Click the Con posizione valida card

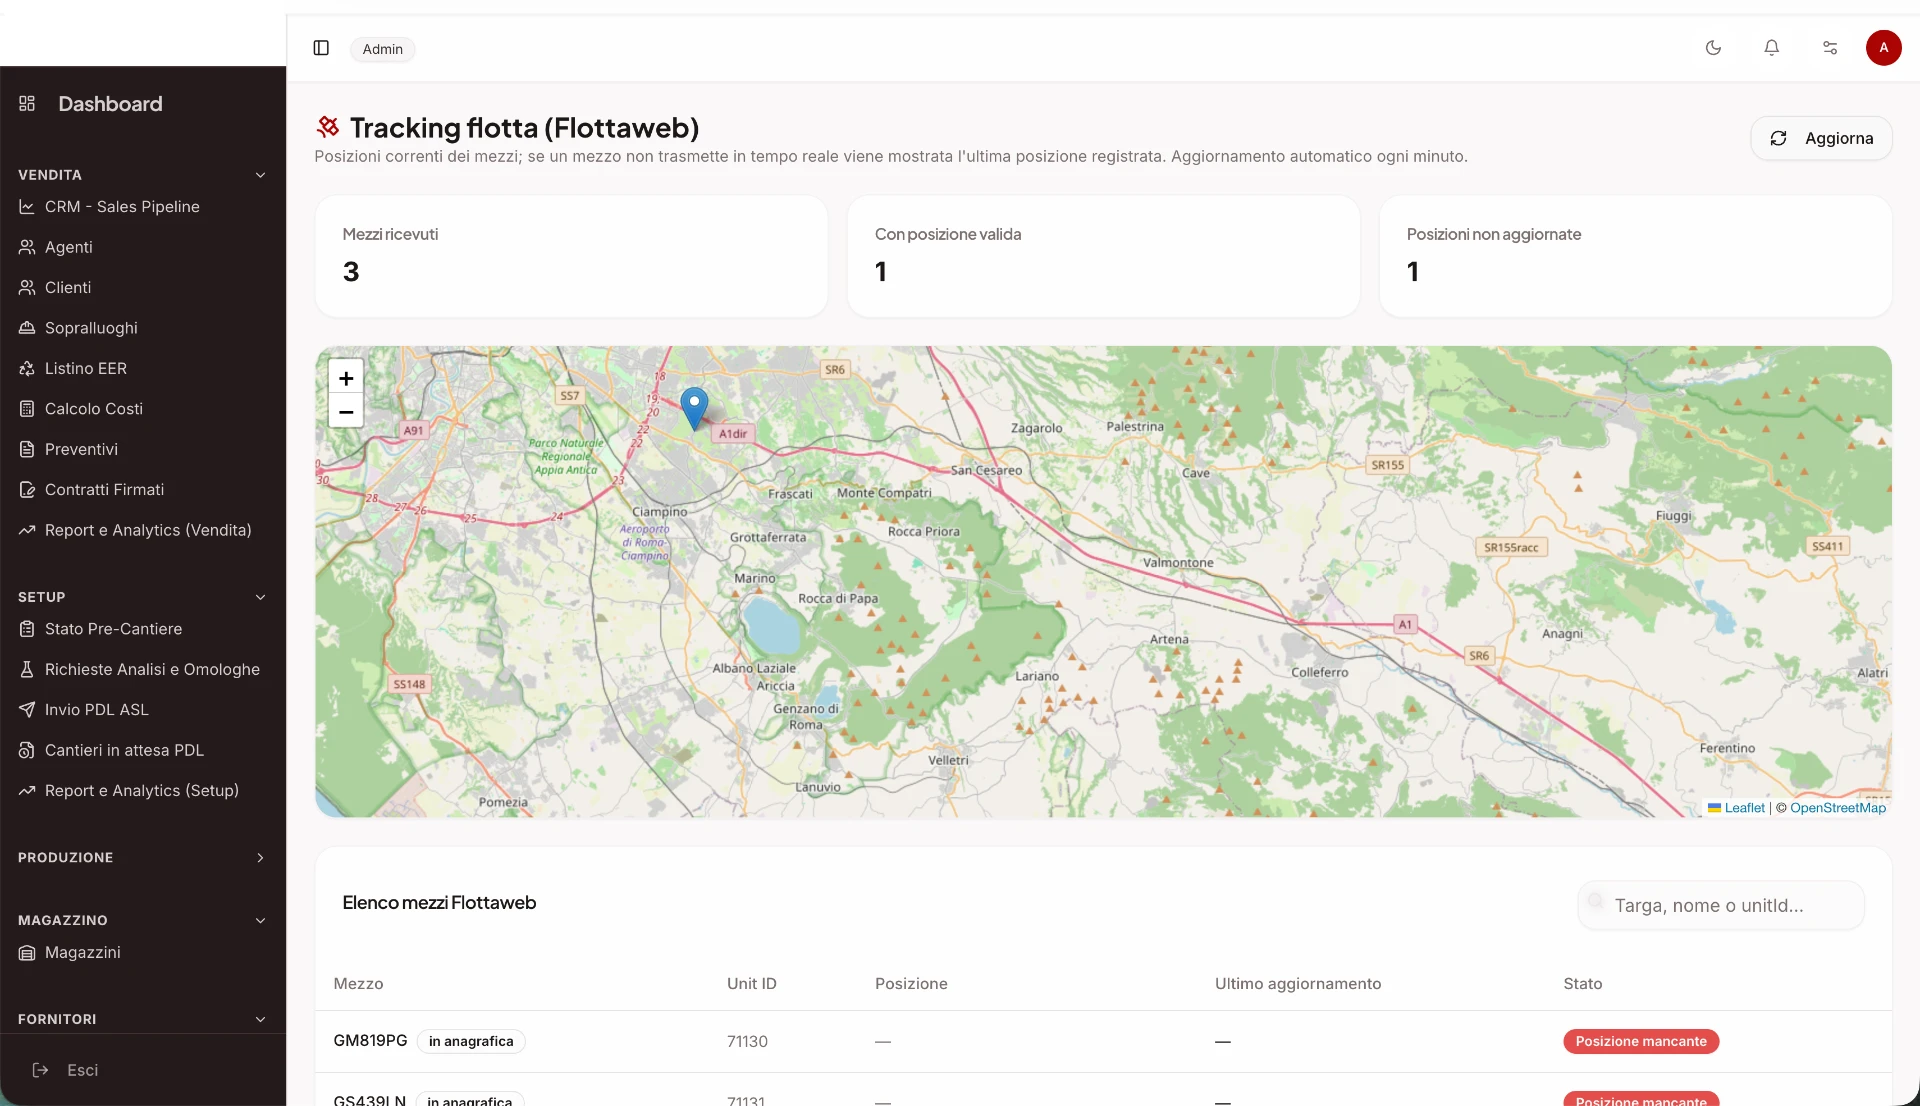[x=1103, y=256]
